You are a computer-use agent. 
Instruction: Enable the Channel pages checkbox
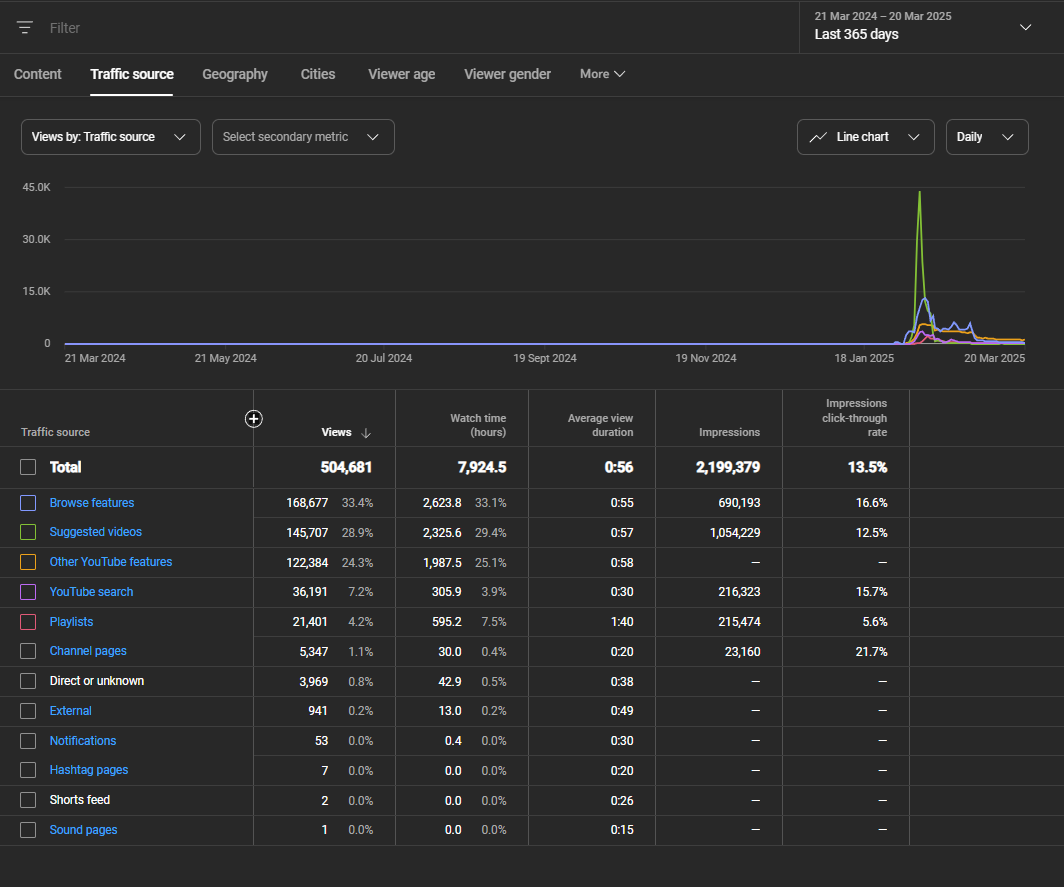[x=28, y=651]
